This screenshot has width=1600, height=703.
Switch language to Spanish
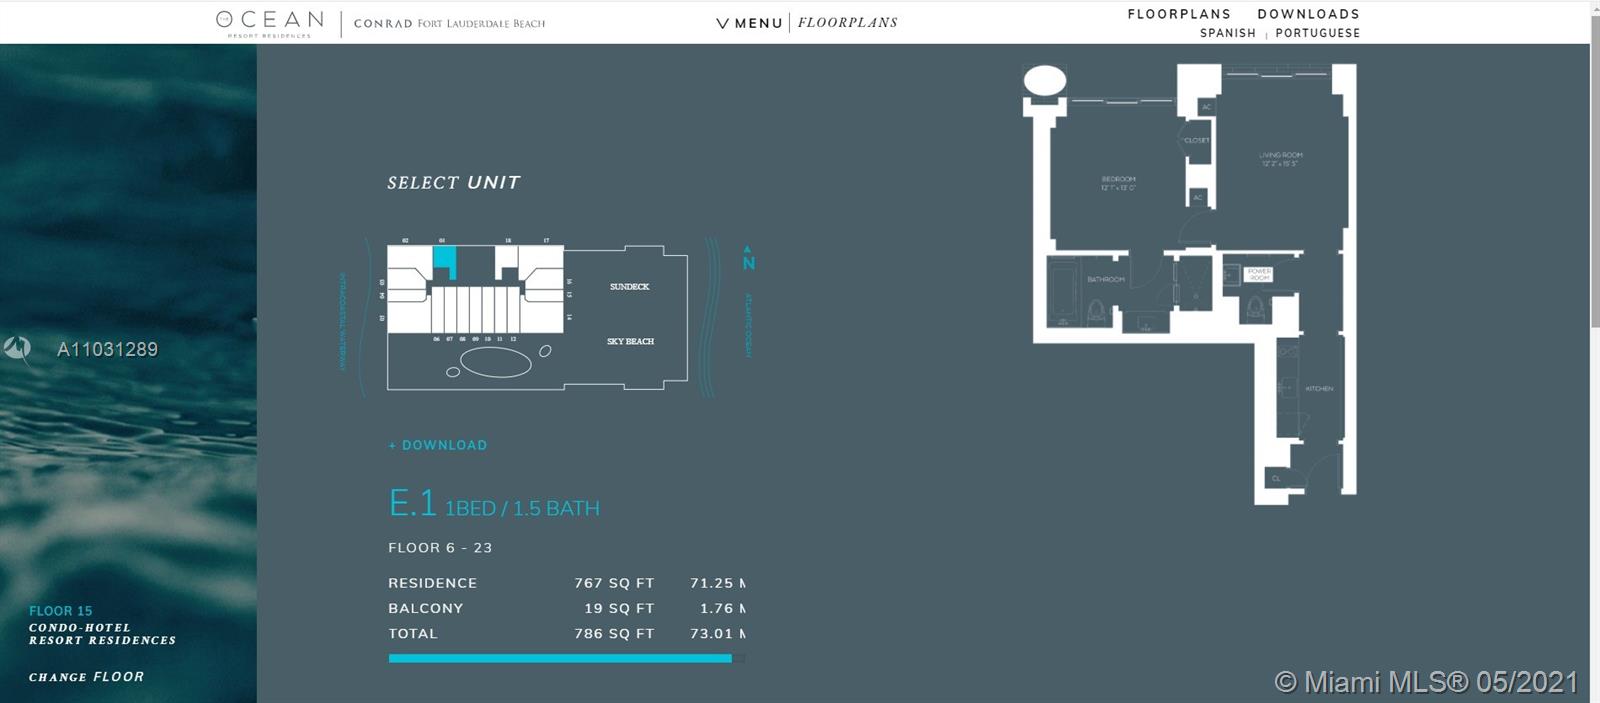click(1227, 33)
